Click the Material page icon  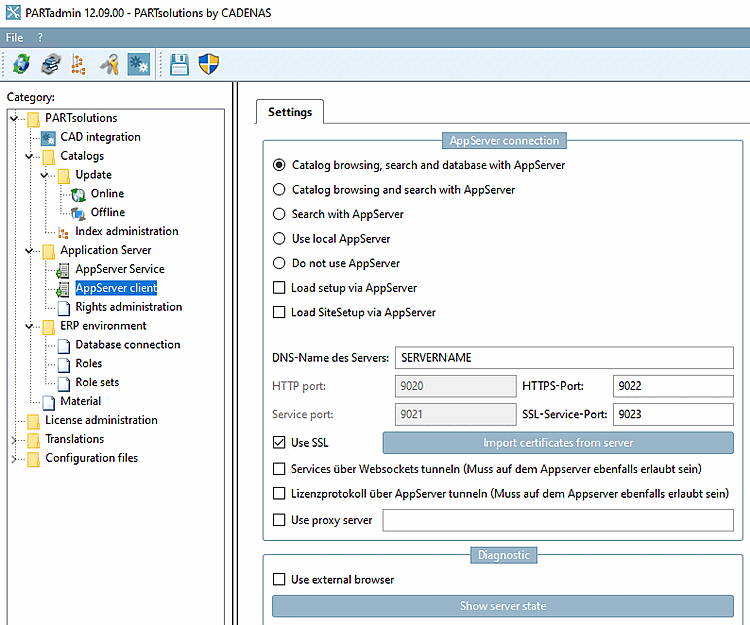pyautogui.click(x=48, y=403)
